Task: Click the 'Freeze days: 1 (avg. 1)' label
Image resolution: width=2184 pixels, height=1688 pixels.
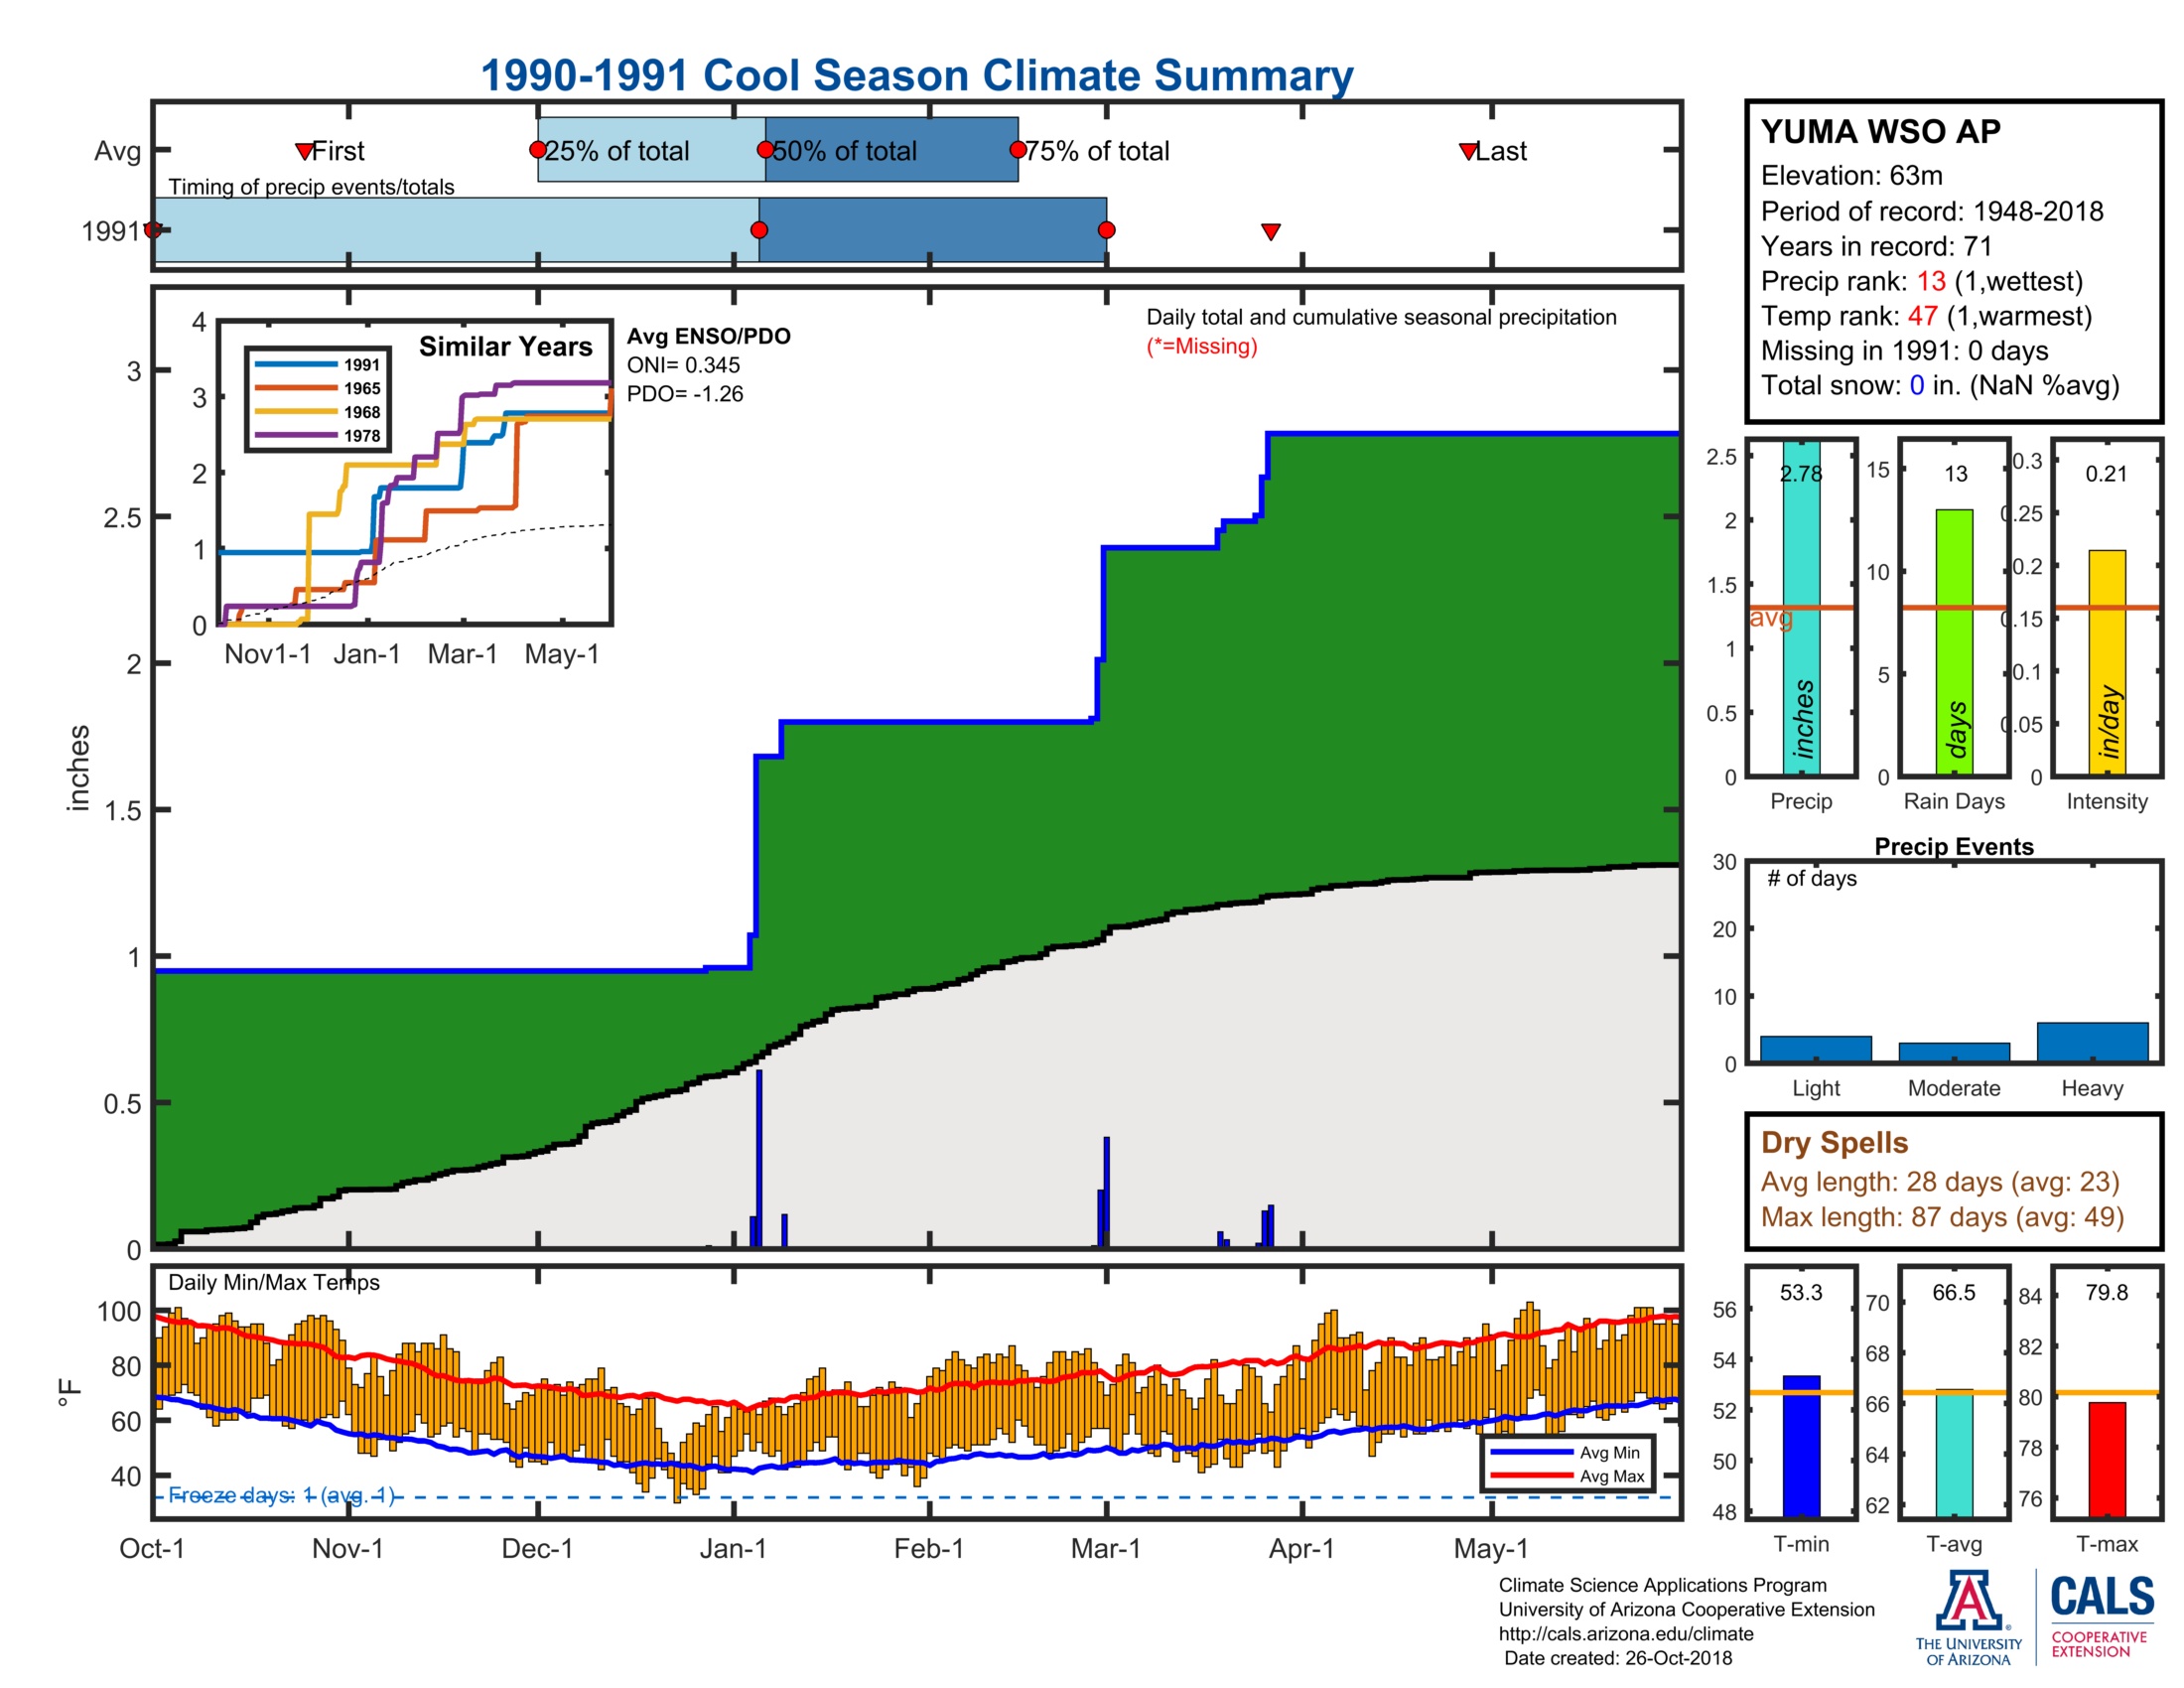Action: tap(283, 1495)
